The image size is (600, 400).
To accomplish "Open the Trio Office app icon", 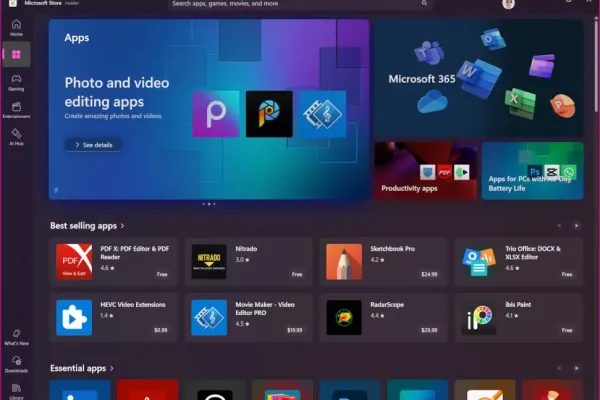I will (479, 261).
